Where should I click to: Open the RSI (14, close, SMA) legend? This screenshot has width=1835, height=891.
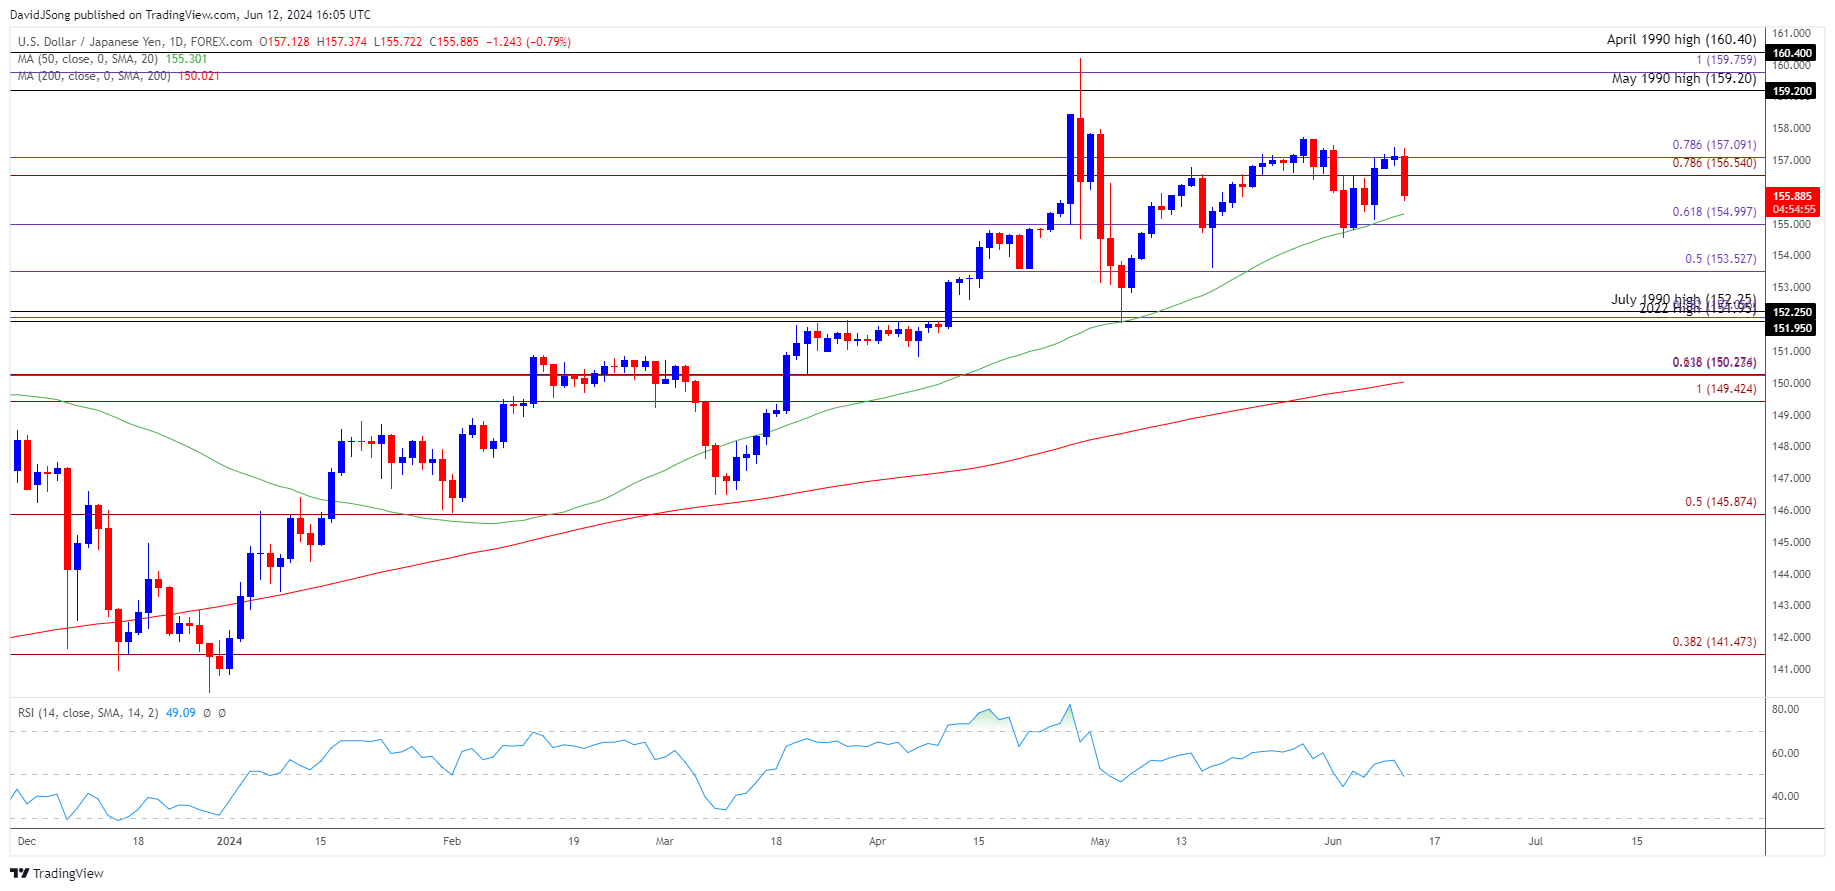click(x=88, y=713)
